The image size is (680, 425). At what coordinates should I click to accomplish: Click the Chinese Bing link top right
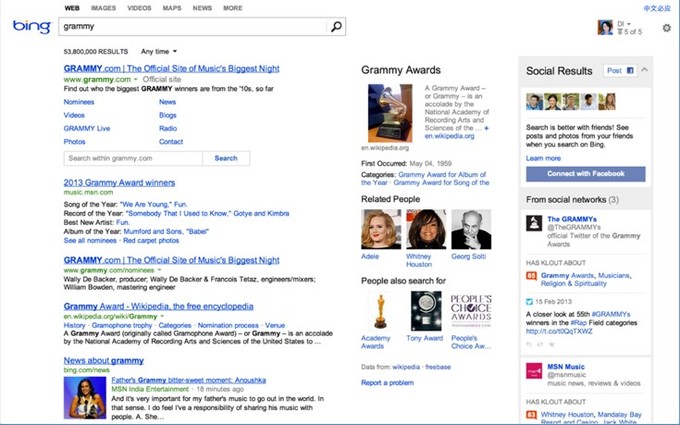[x=657, y=8]
